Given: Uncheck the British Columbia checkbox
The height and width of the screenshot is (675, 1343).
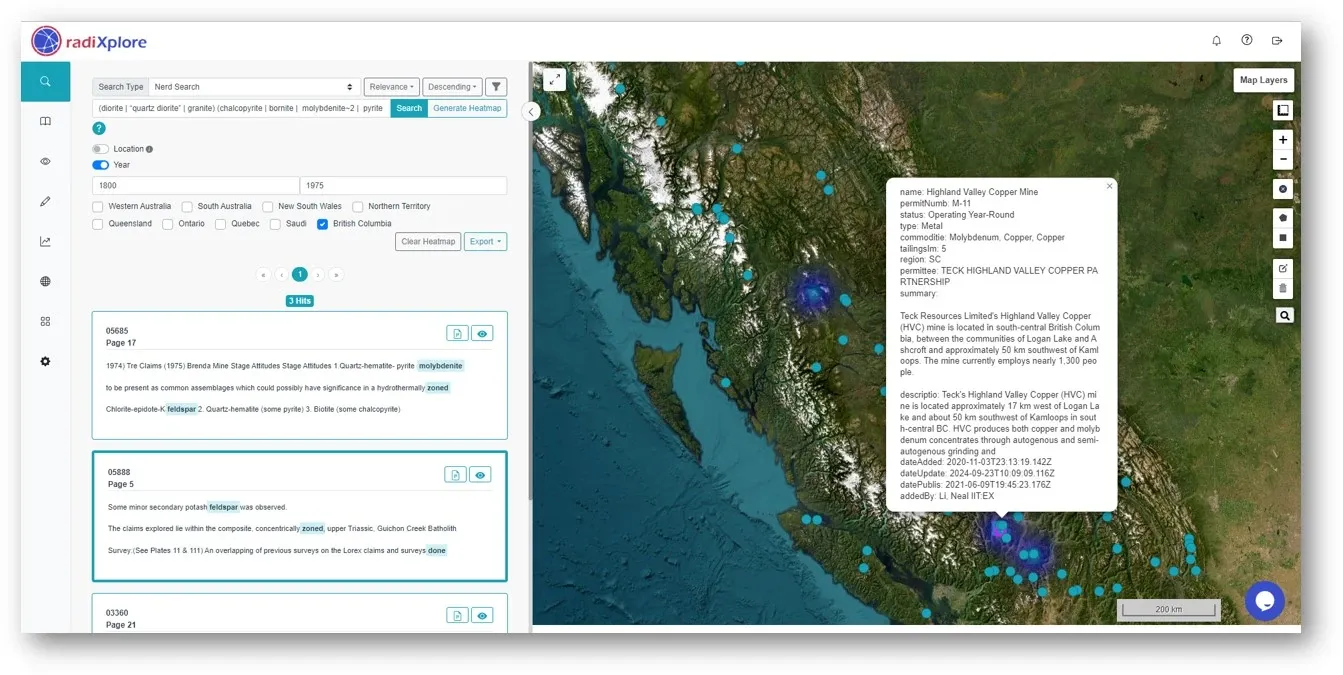Looking at the screenshot, I should coord(322,224).
